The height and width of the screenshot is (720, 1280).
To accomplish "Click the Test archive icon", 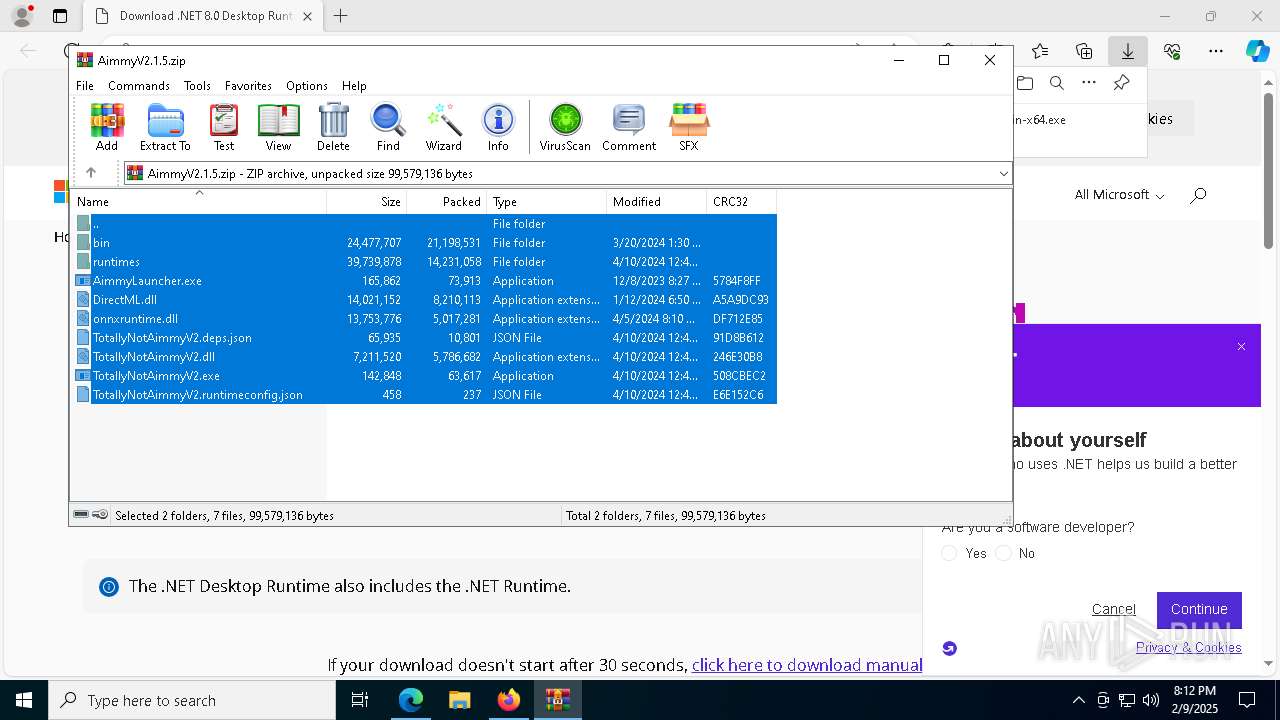I will (224, 127).
